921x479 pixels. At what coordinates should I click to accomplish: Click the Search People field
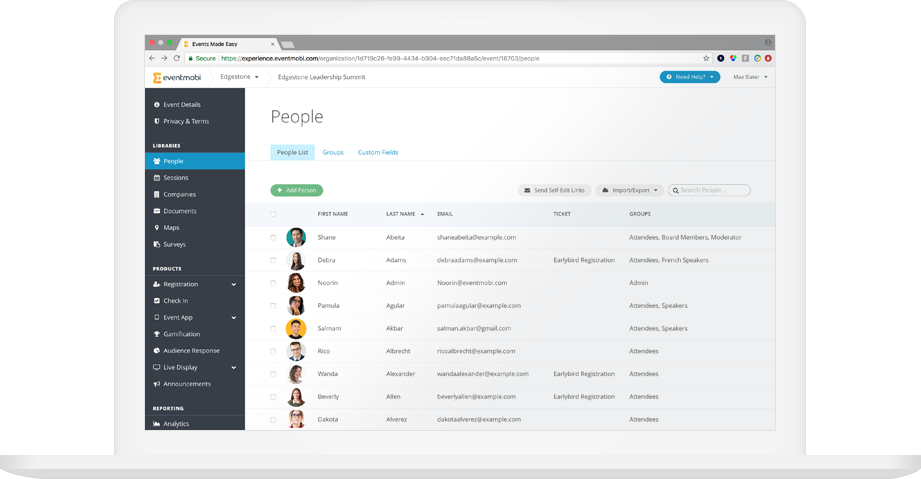coord(709,190)
